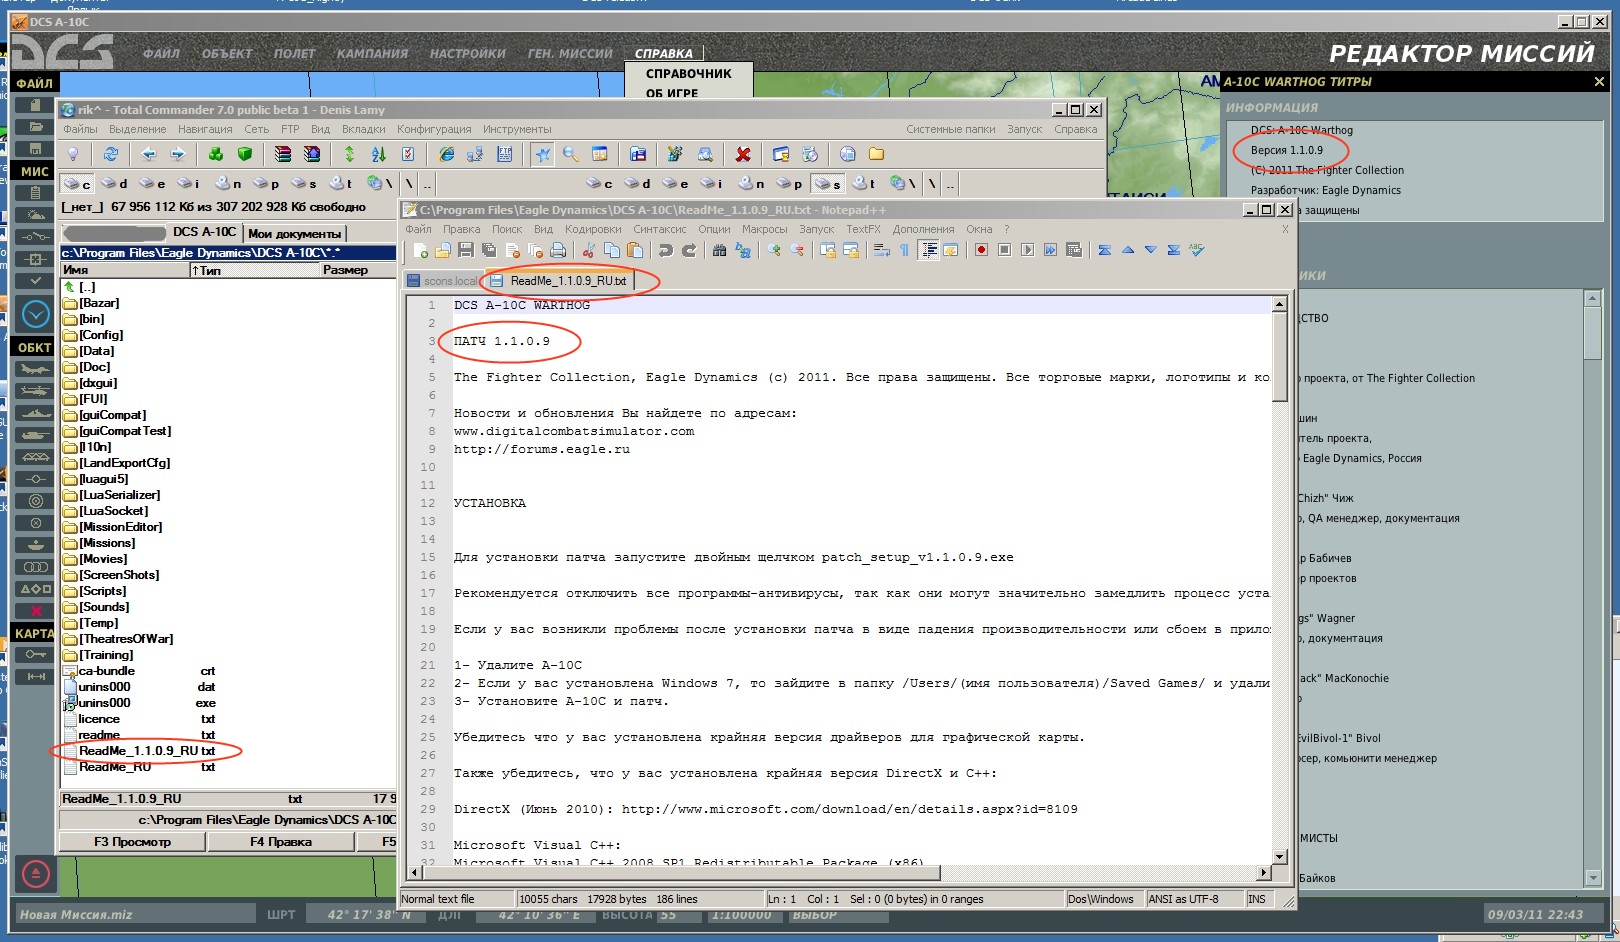Click Notepad++ vertical scrollbar thumb

1280,357
